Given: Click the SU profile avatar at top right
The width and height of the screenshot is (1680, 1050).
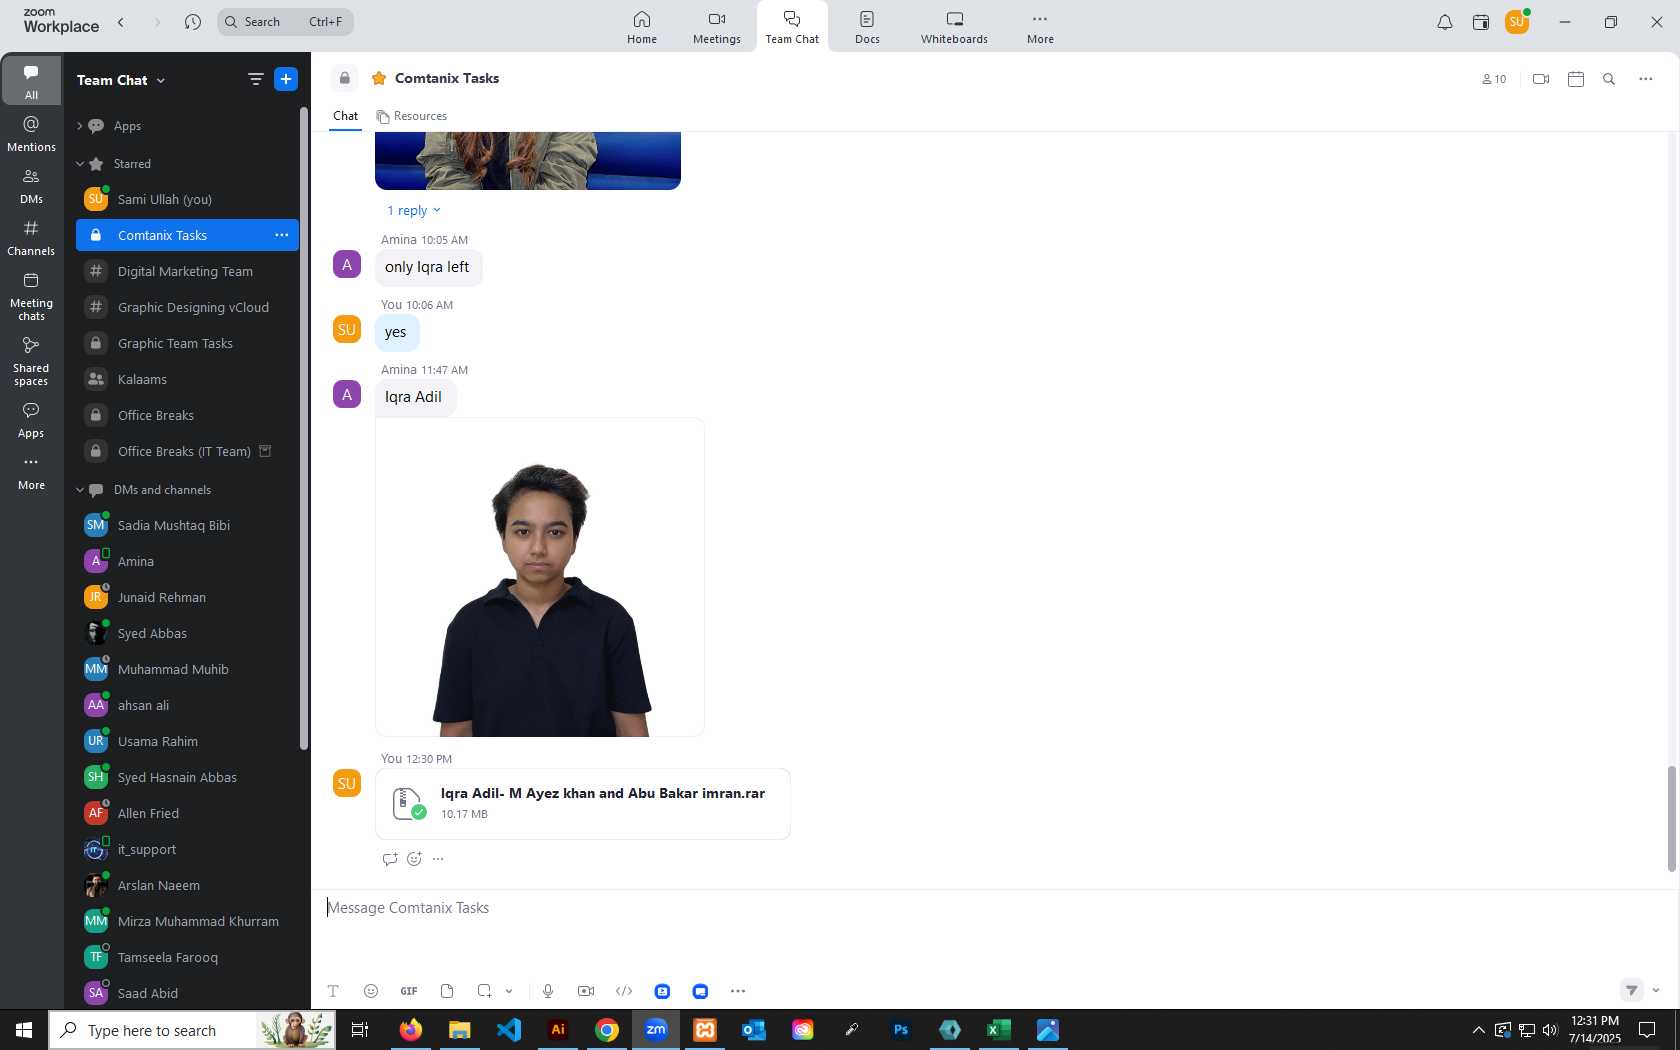Looking at the screenshot, I should [1517, 22].
